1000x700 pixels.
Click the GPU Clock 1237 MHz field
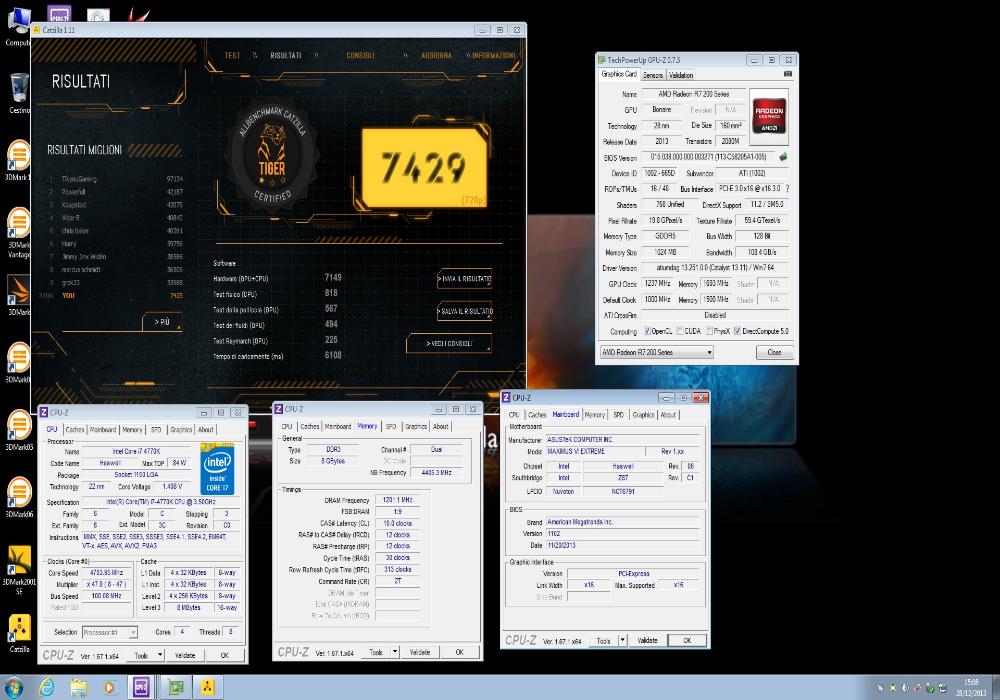[657, 284]
